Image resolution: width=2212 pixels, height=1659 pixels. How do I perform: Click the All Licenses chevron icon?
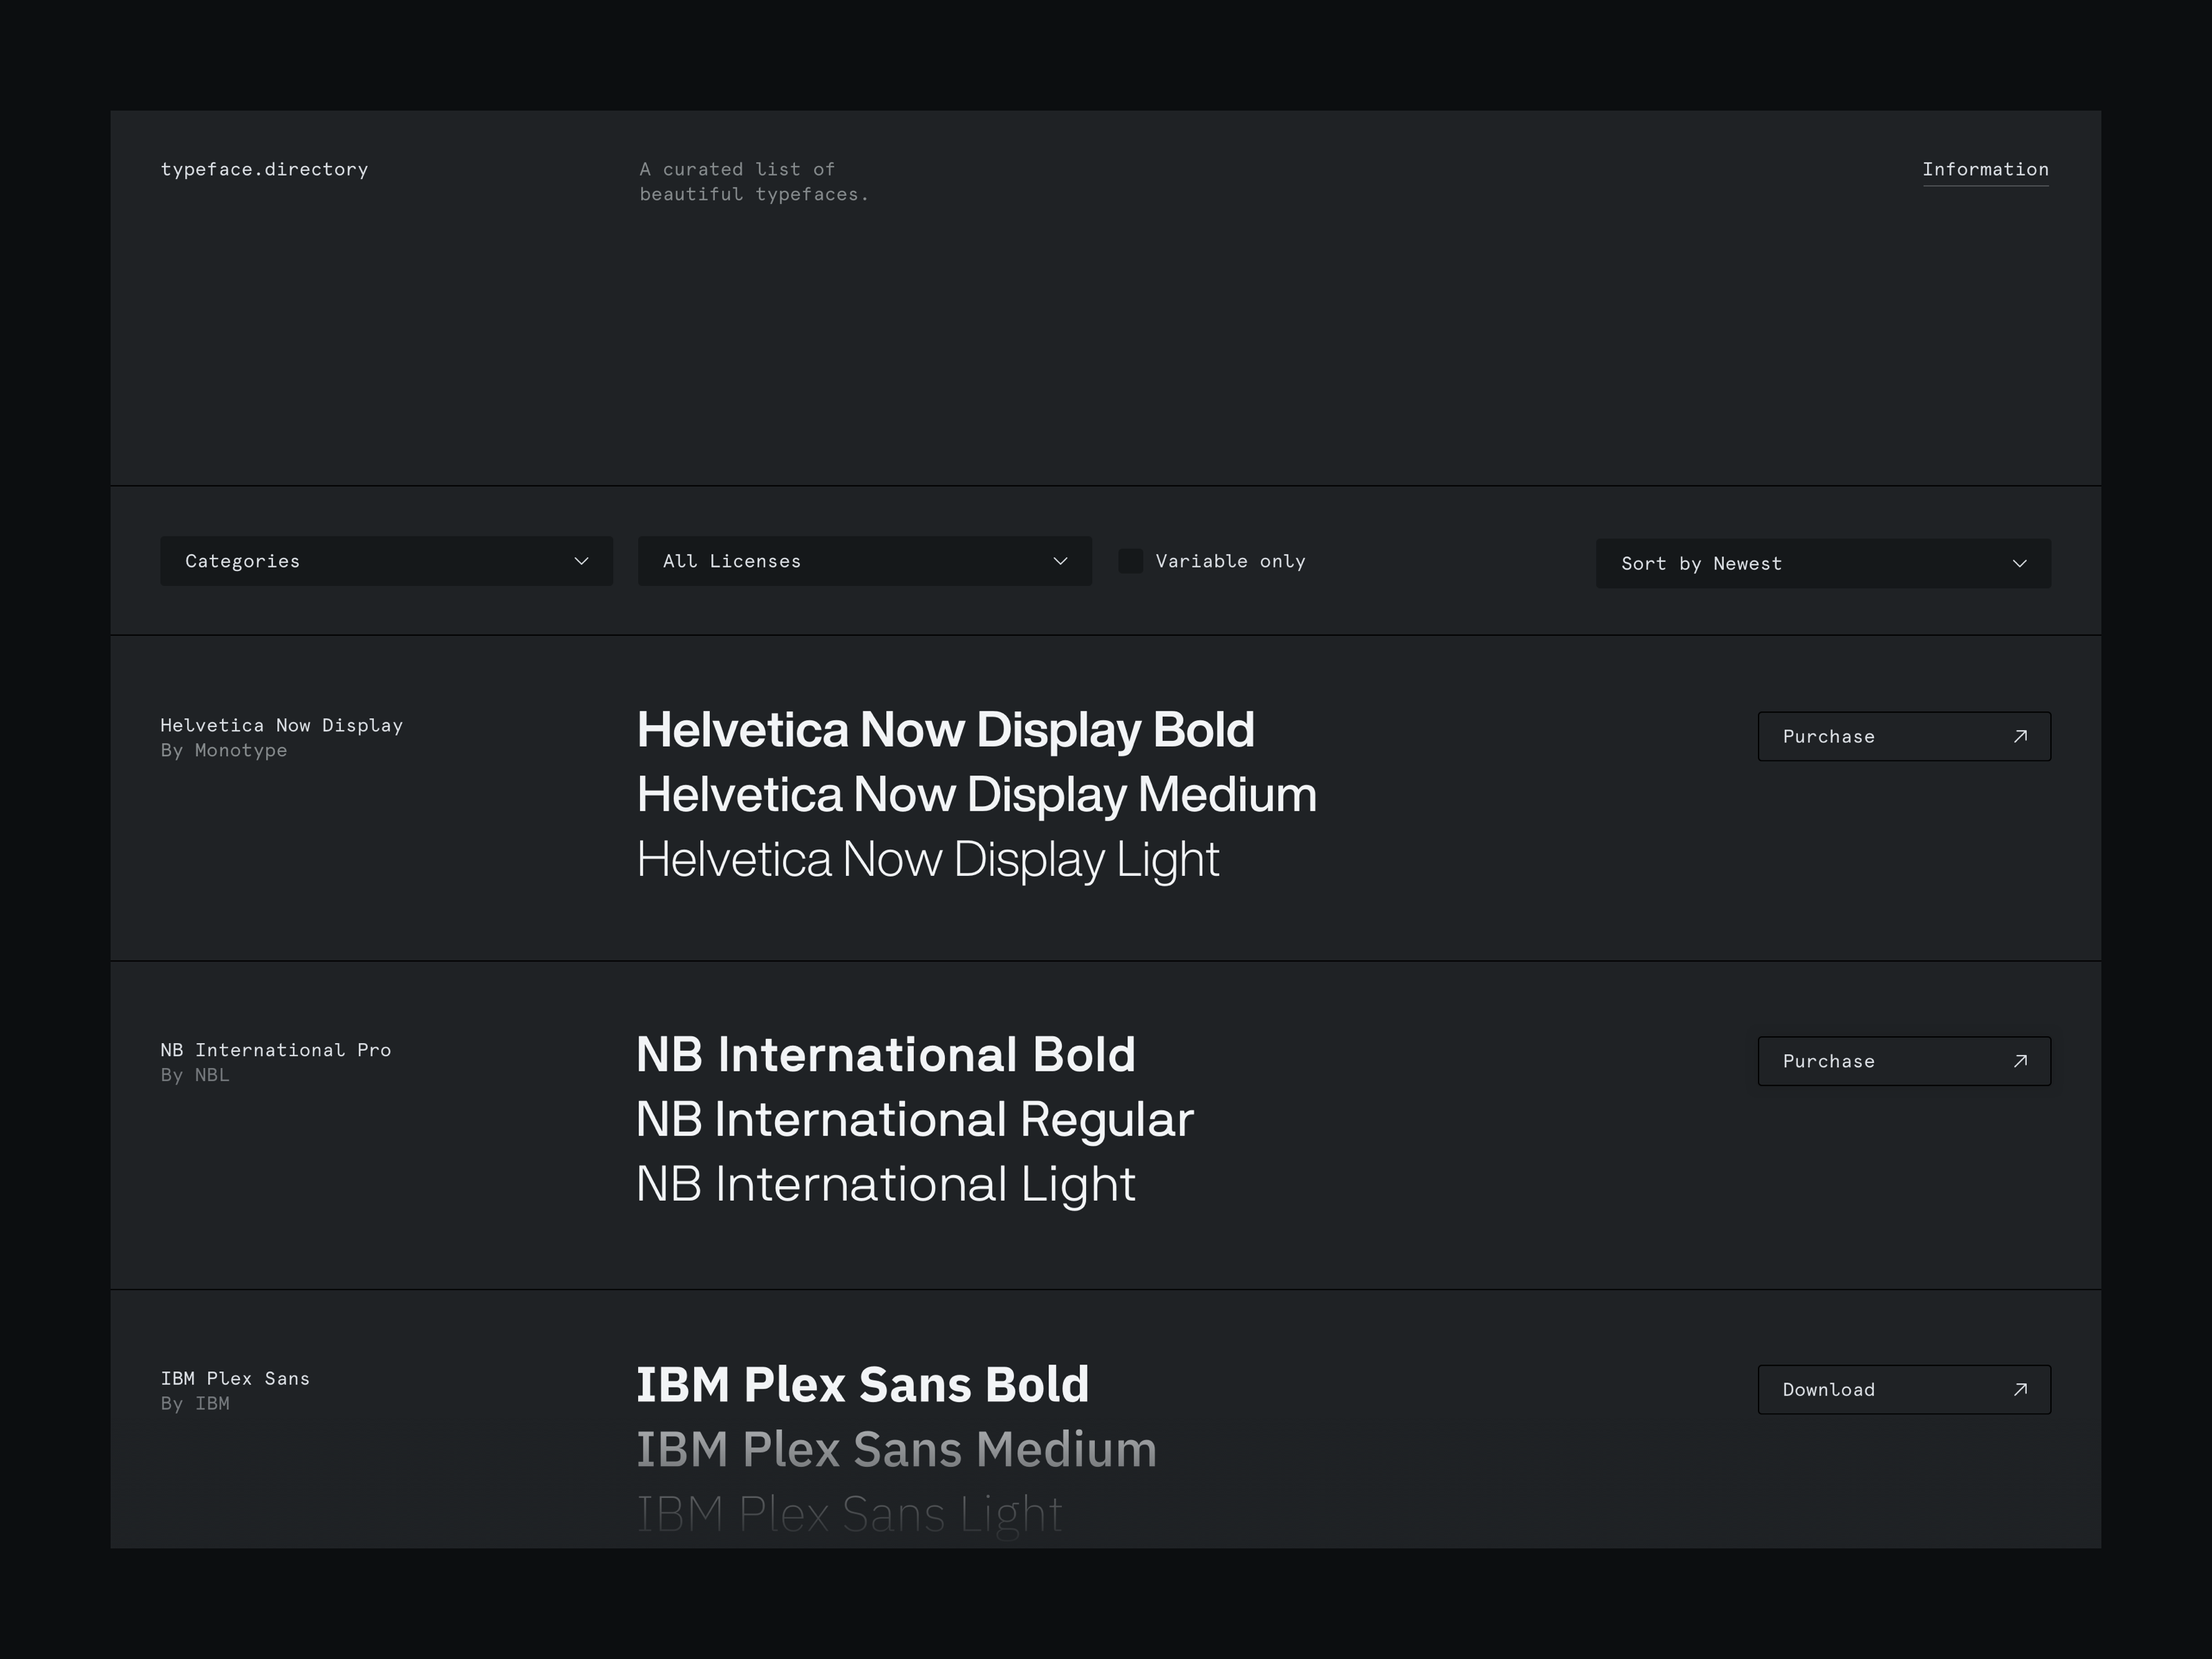point(1060,561)
